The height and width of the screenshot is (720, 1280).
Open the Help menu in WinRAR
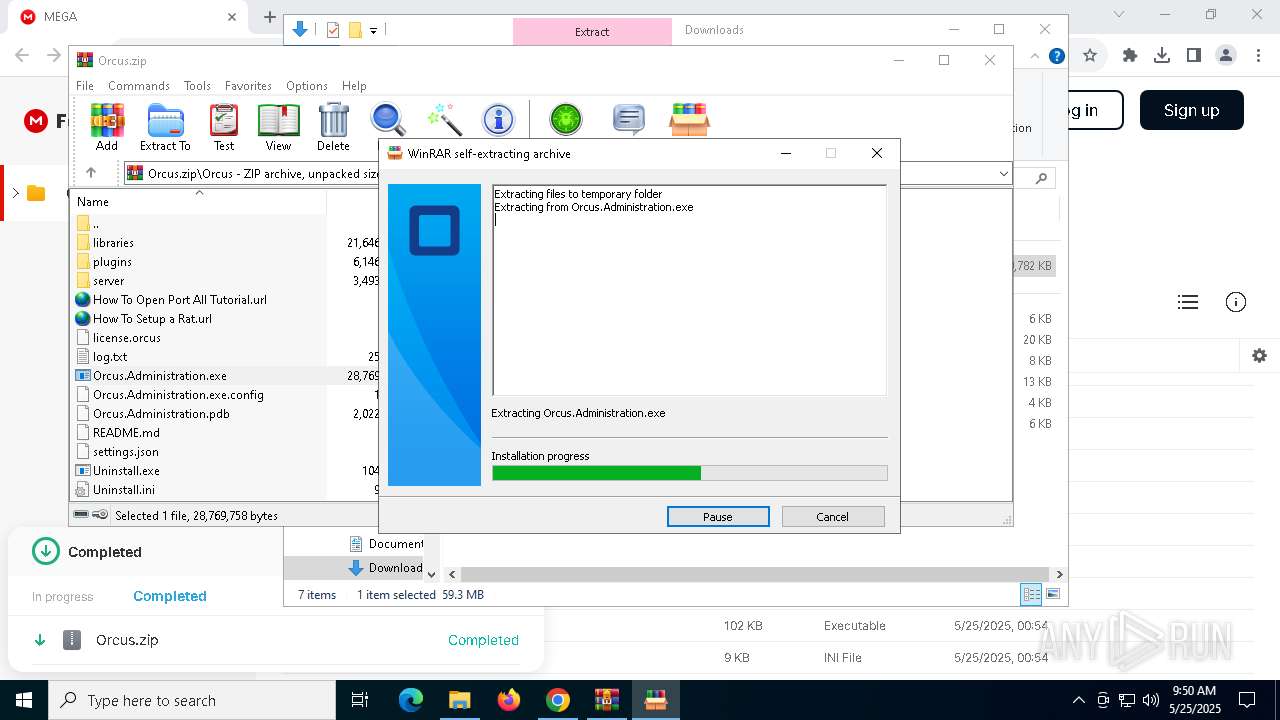[354, 86]
